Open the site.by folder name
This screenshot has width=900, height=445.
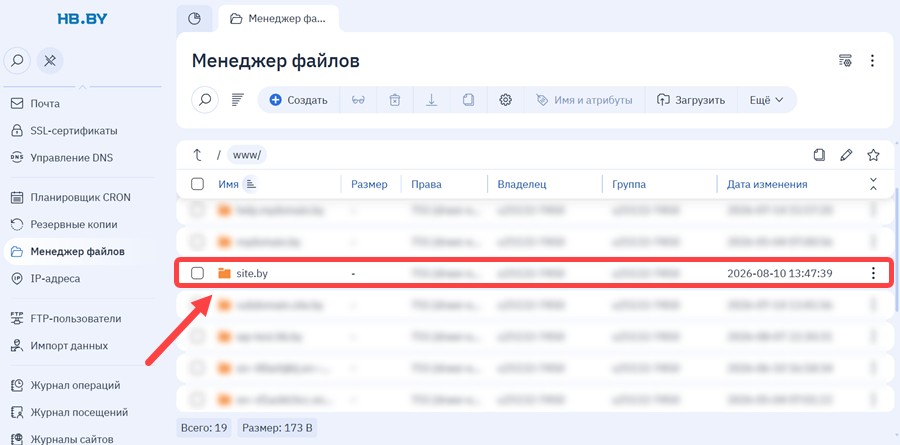252,273
